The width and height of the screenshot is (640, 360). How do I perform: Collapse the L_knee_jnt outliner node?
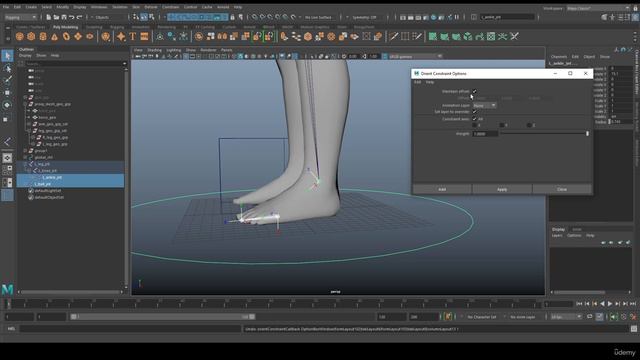pos(29,171)
